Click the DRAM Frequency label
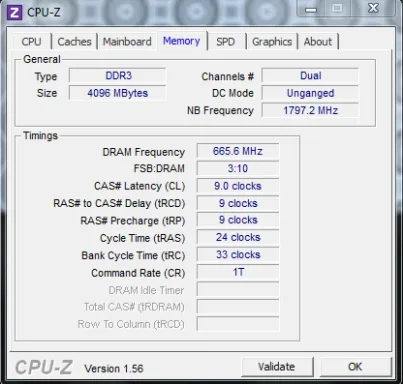 [x=144, y=152]
